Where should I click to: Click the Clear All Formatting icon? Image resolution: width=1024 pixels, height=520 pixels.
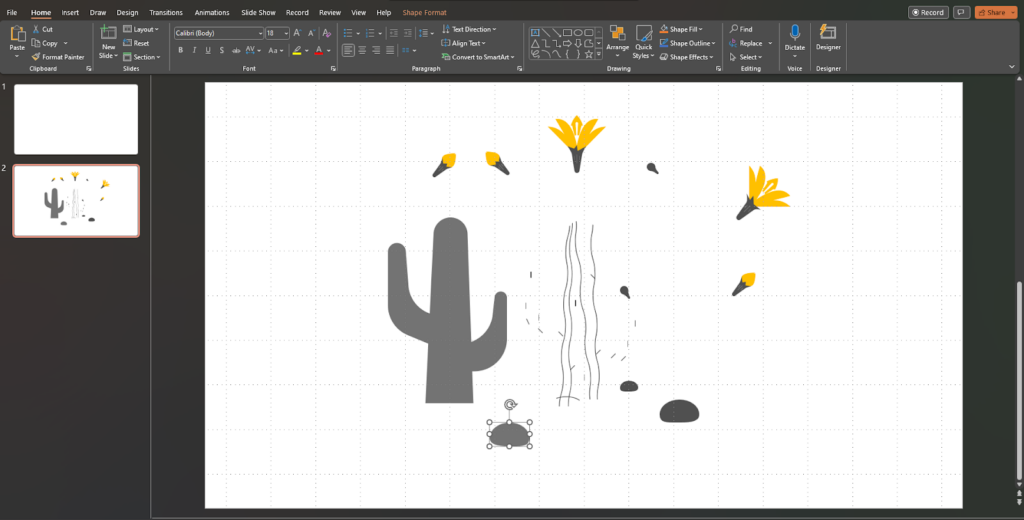(x=326, y=33)
